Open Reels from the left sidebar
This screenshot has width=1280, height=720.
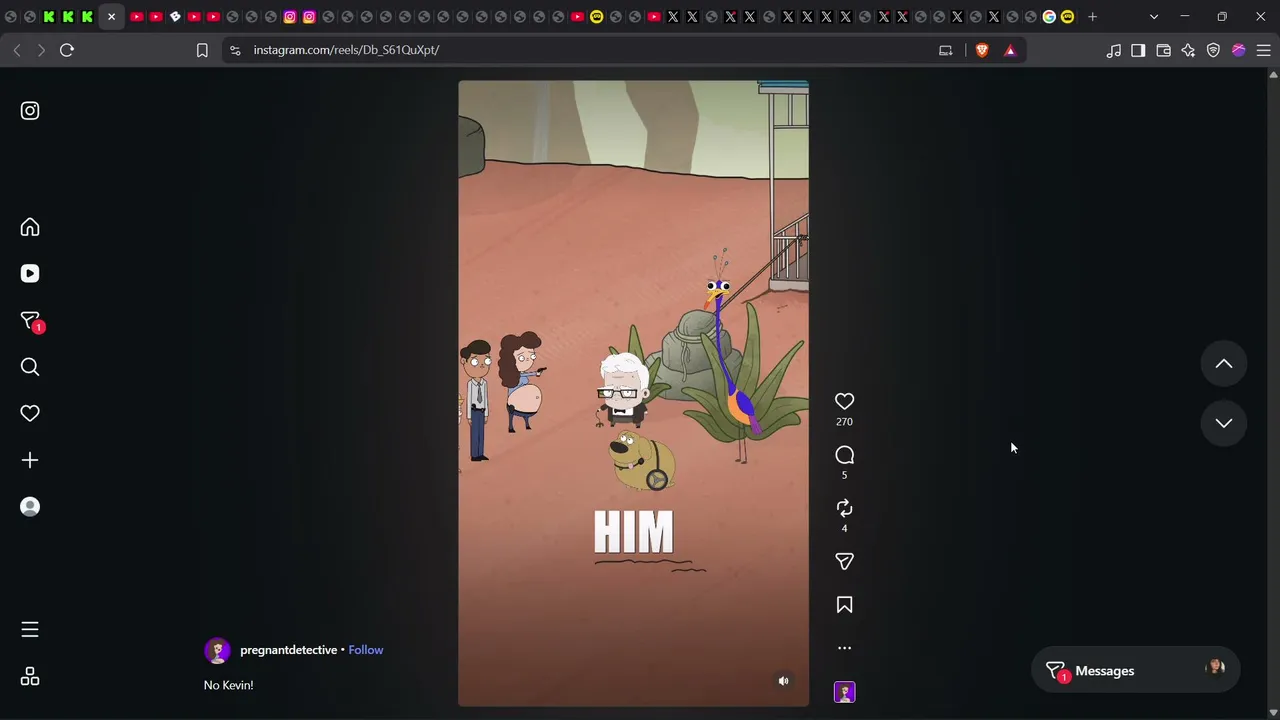coord(30,273)
